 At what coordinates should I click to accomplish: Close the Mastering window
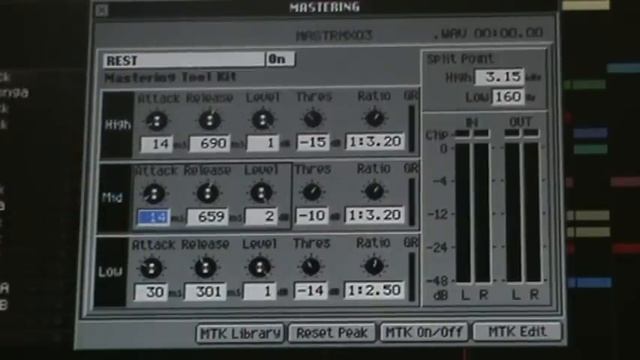coord(102,10)
